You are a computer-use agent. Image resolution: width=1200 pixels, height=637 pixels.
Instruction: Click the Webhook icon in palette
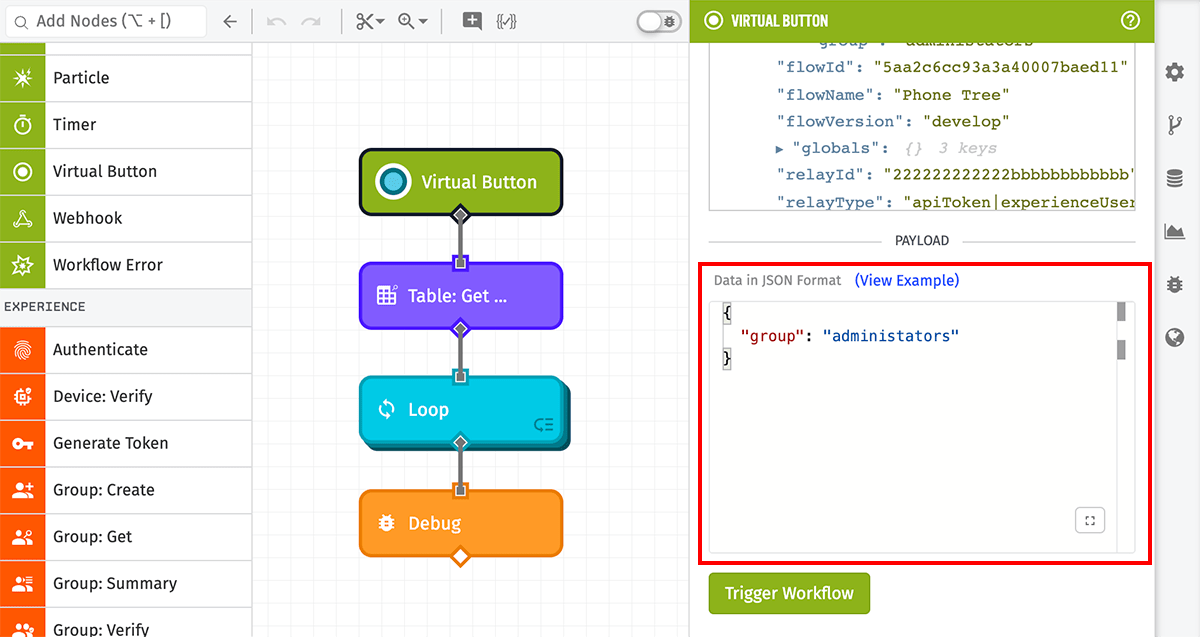click(x=22, y=218)
